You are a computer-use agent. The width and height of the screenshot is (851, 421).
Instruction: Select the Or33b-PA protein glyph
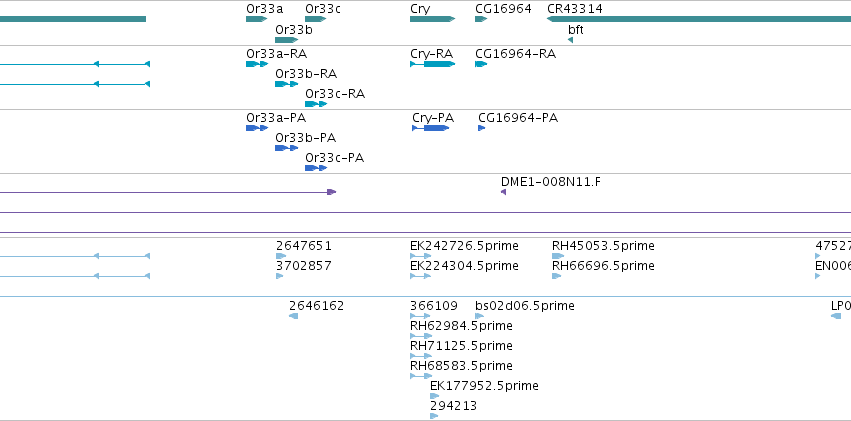click(x=287, y=148)
